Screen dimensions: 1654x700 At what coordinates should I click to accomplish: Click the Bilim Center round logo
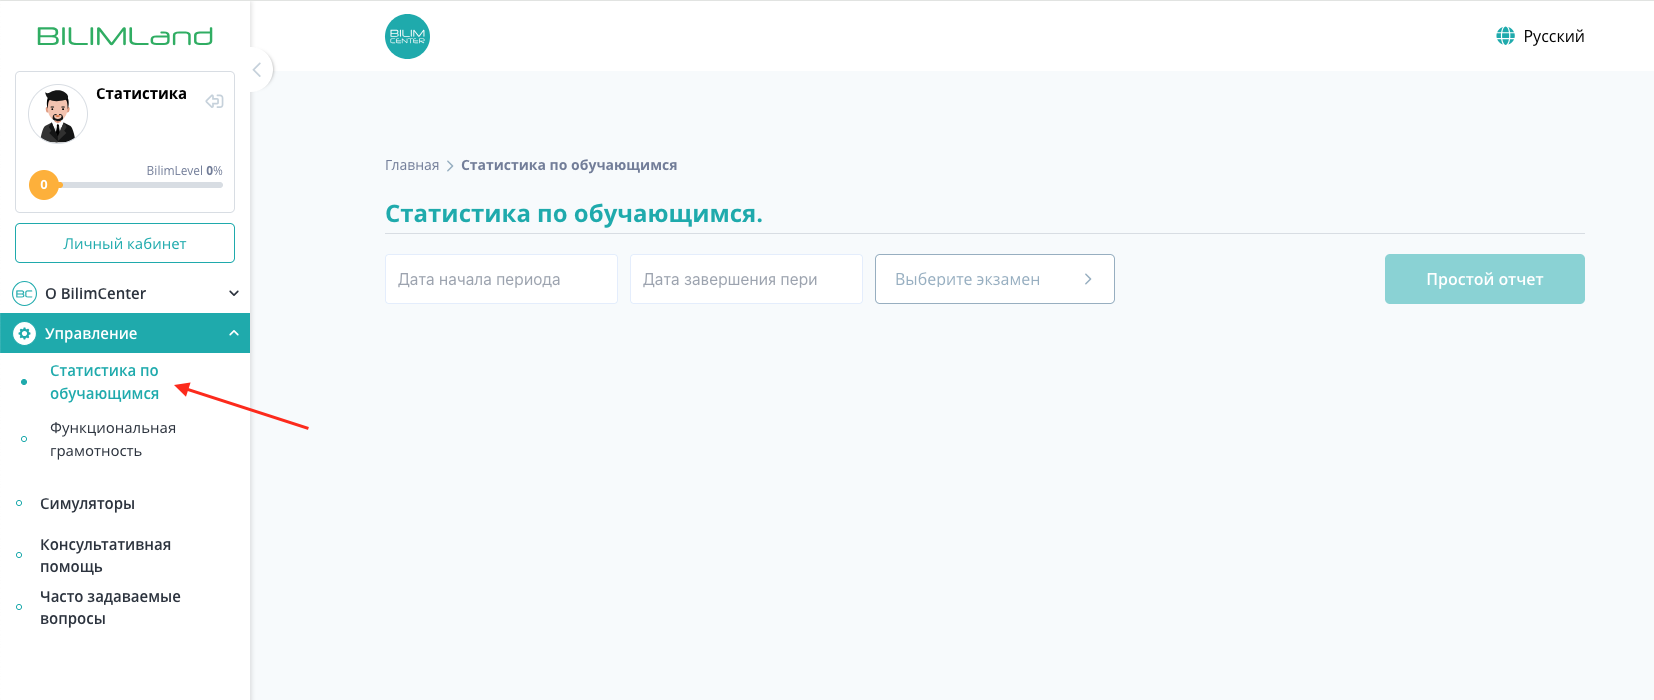point(407,36)
